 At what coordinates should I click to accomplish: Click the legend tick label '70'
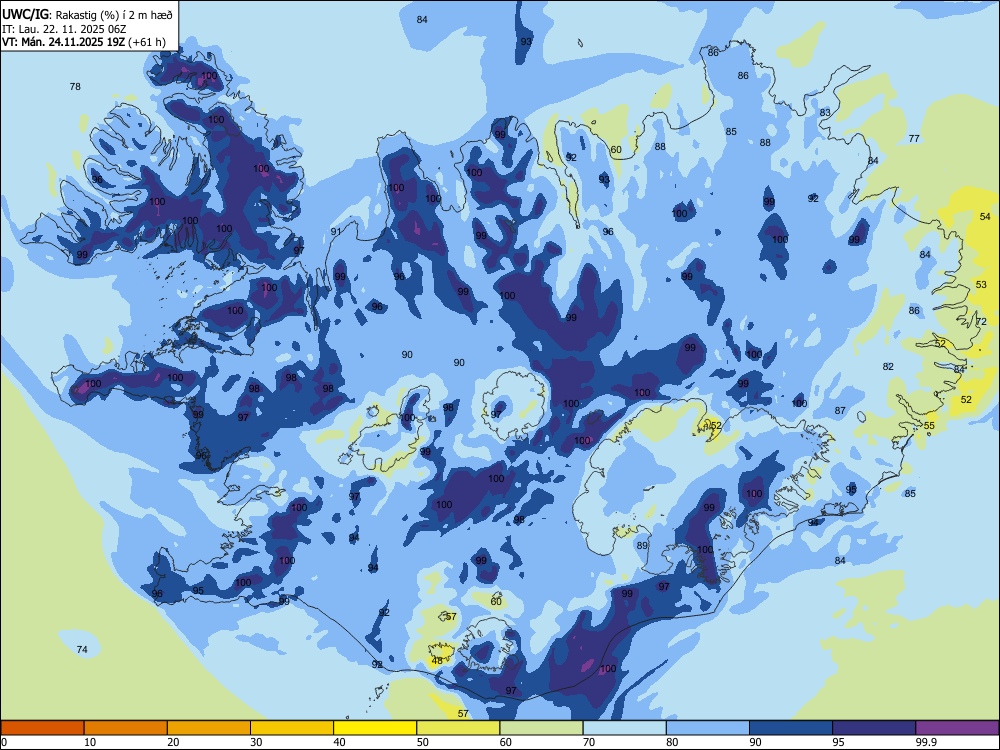[589, 742]
